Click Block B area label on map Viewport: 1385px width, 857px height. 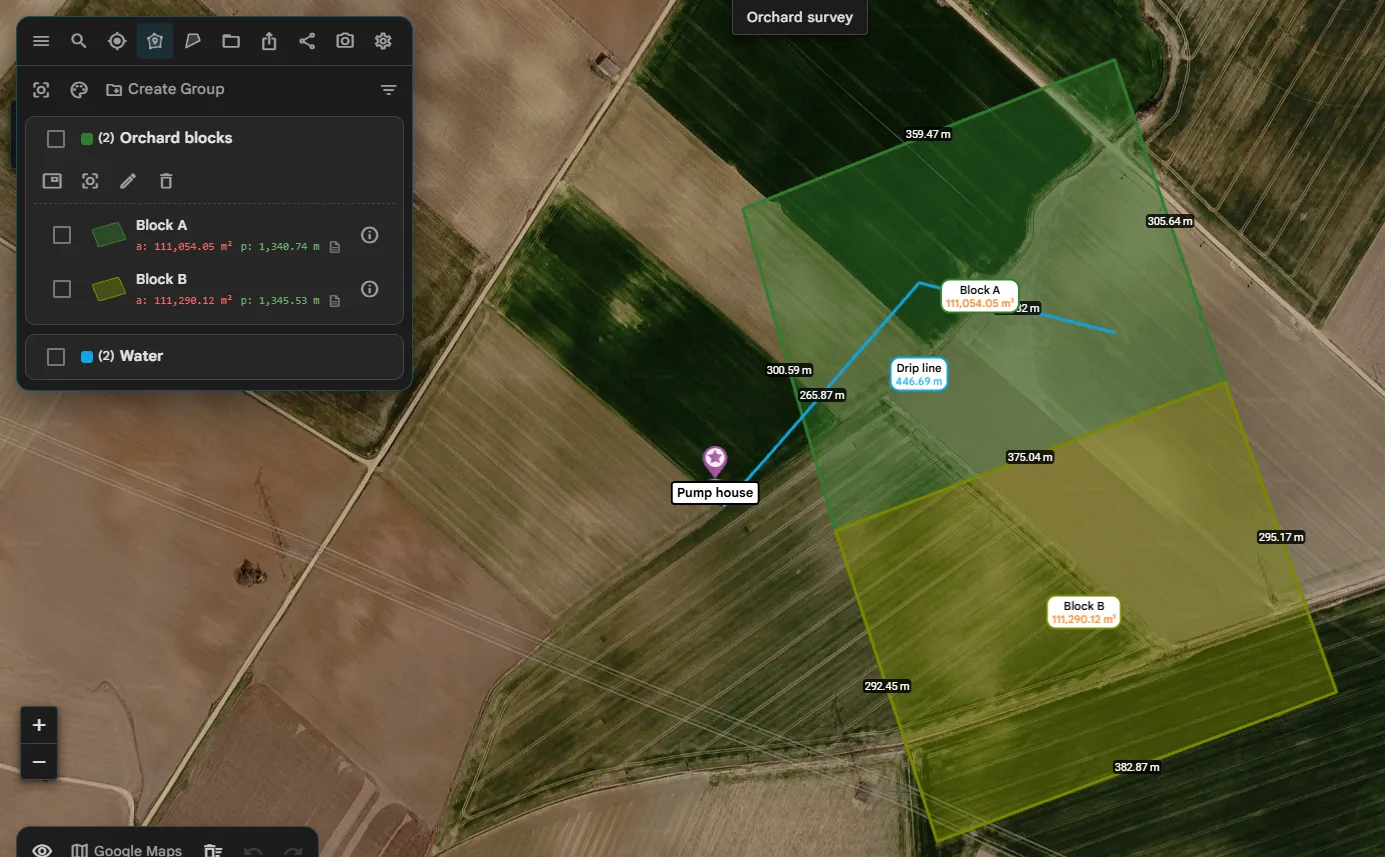tap(1084, 612)
